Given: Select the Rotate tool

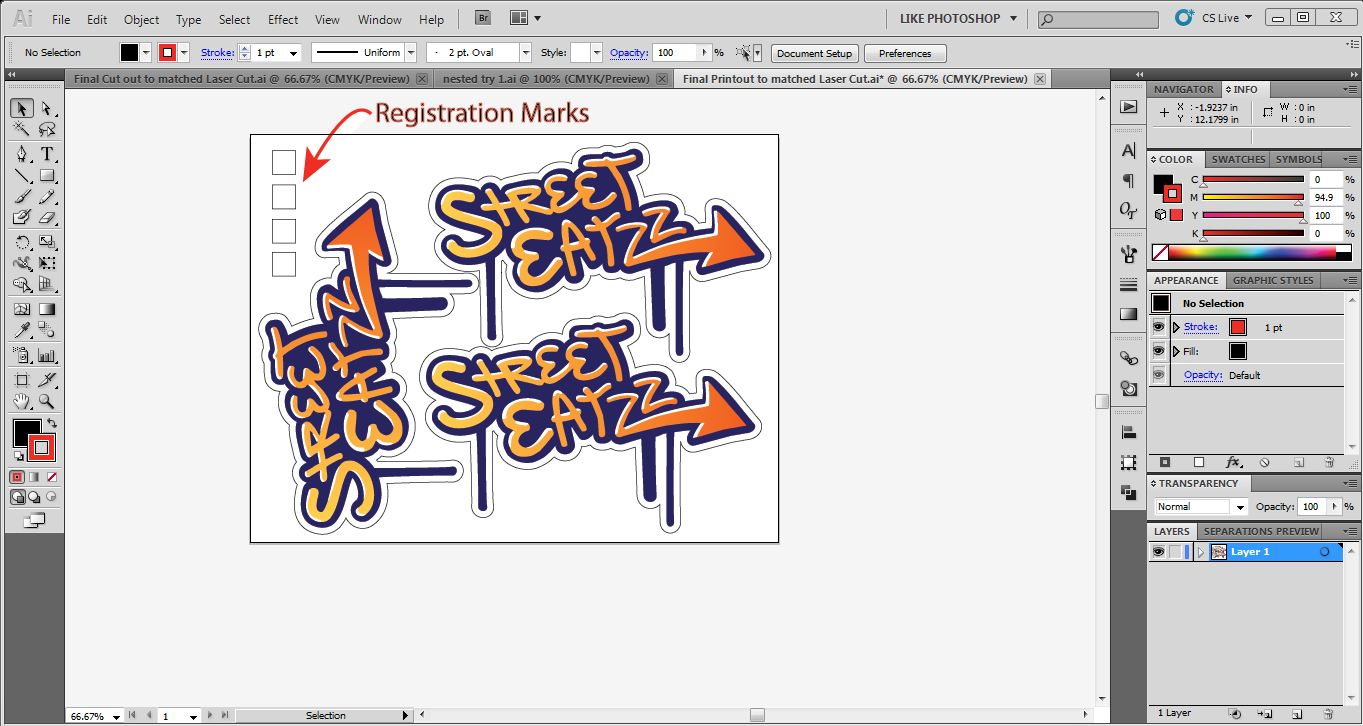Looking at the screenshot, I should point(22,242).
